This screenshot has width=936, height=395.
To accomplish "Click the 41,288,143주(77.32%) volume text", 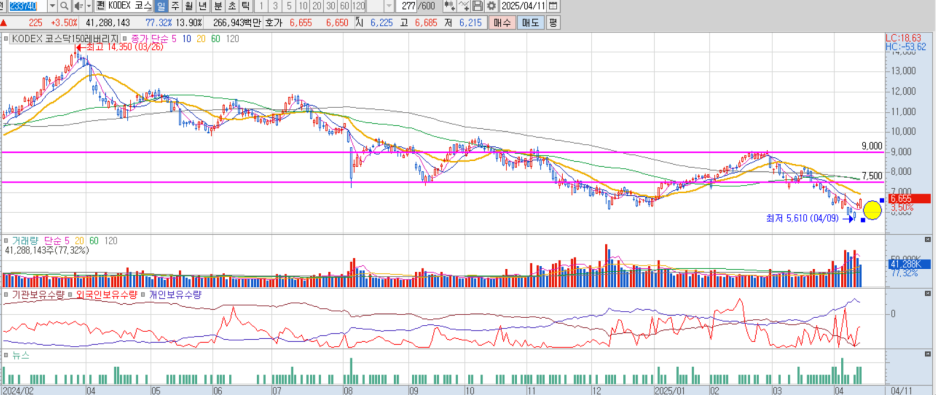I will click(x=47, y=251).
